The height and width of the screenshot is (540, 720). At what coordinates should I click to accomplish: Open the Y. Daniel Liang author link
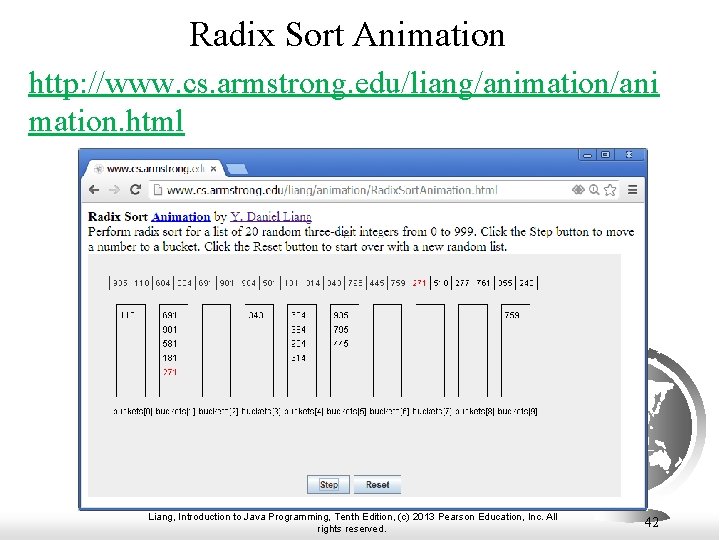click(x=271, y=217)
